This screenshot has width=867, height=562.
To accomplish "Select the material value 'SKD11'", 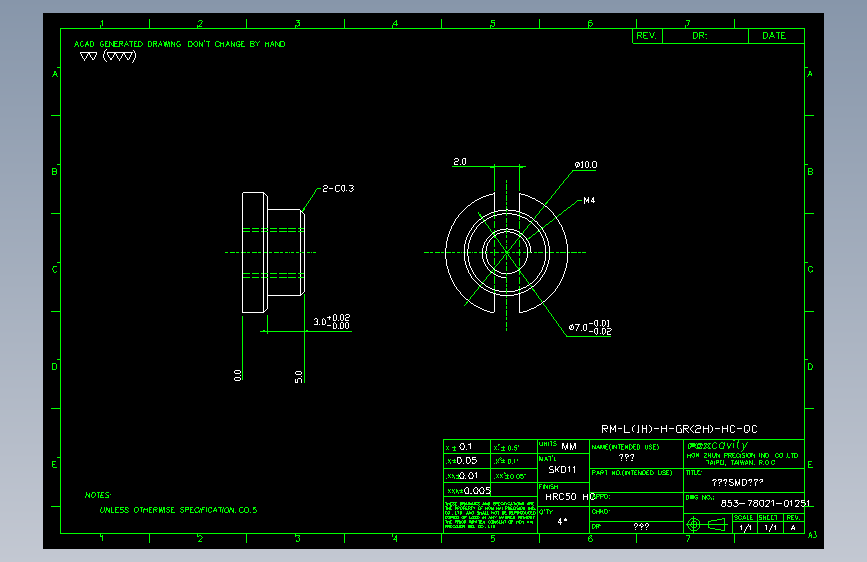I will pyautogui.click(x=562, y=470).
